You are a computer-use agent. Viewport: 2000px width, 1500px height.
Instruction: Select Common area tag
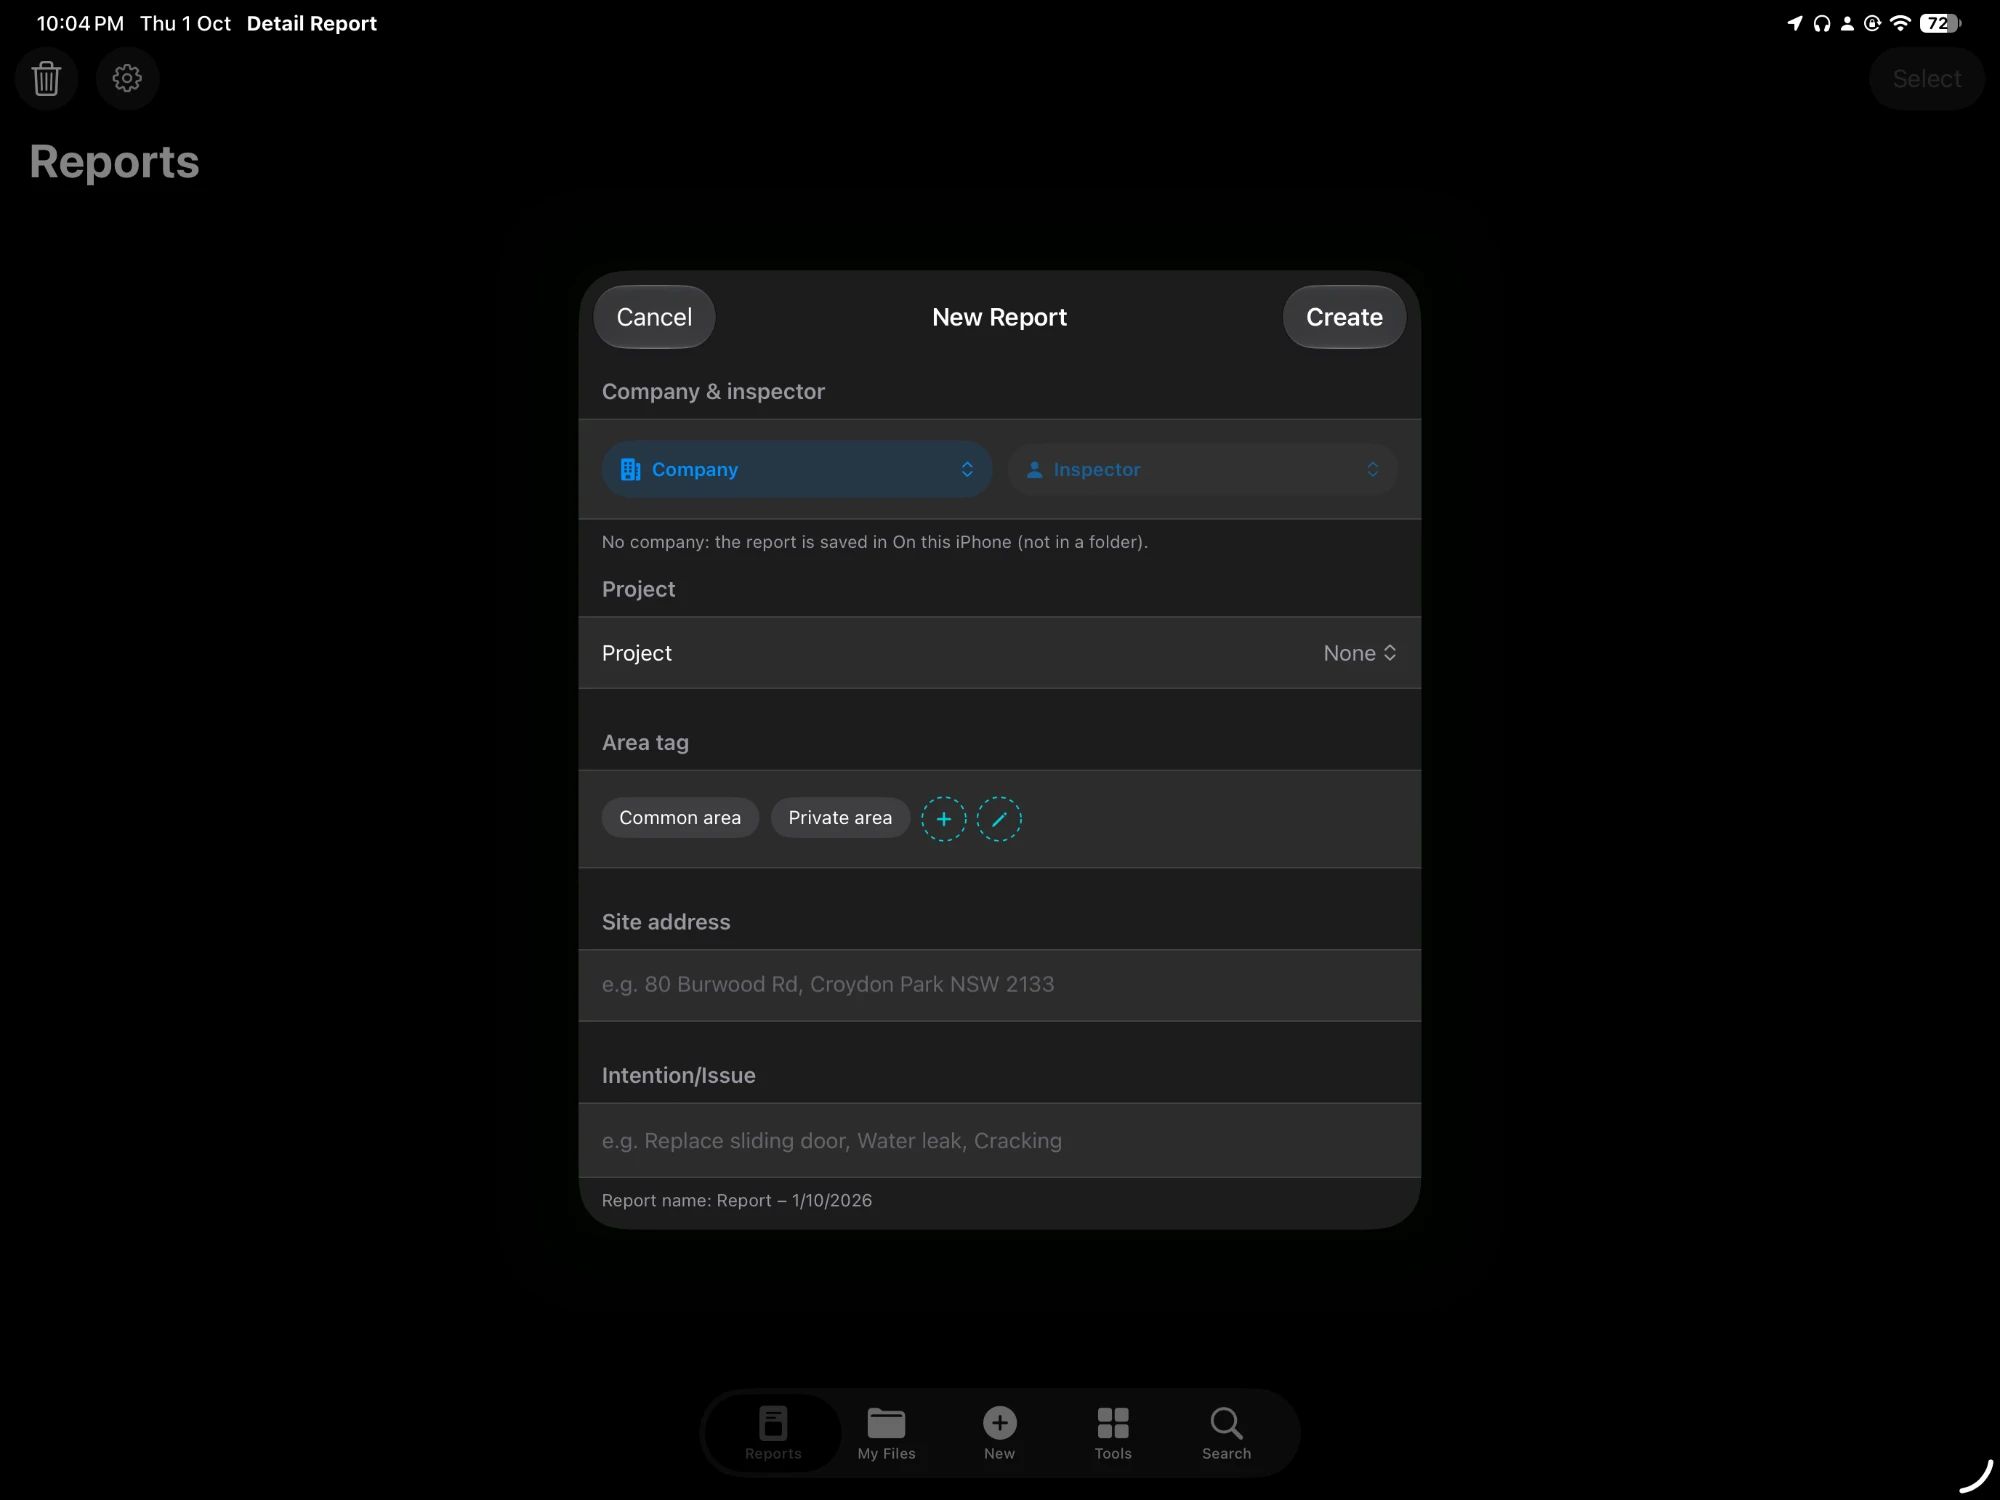click(x=680, y=818)
